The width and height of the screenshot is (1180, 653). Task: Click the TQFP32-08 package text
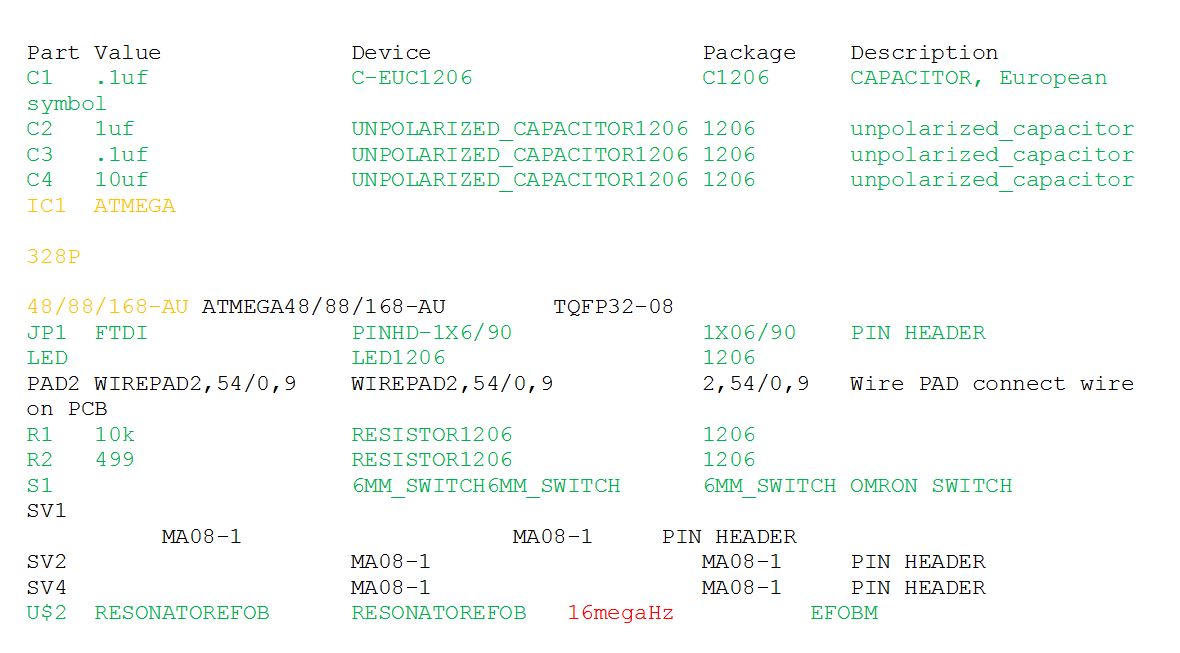(x=613, y=308)
